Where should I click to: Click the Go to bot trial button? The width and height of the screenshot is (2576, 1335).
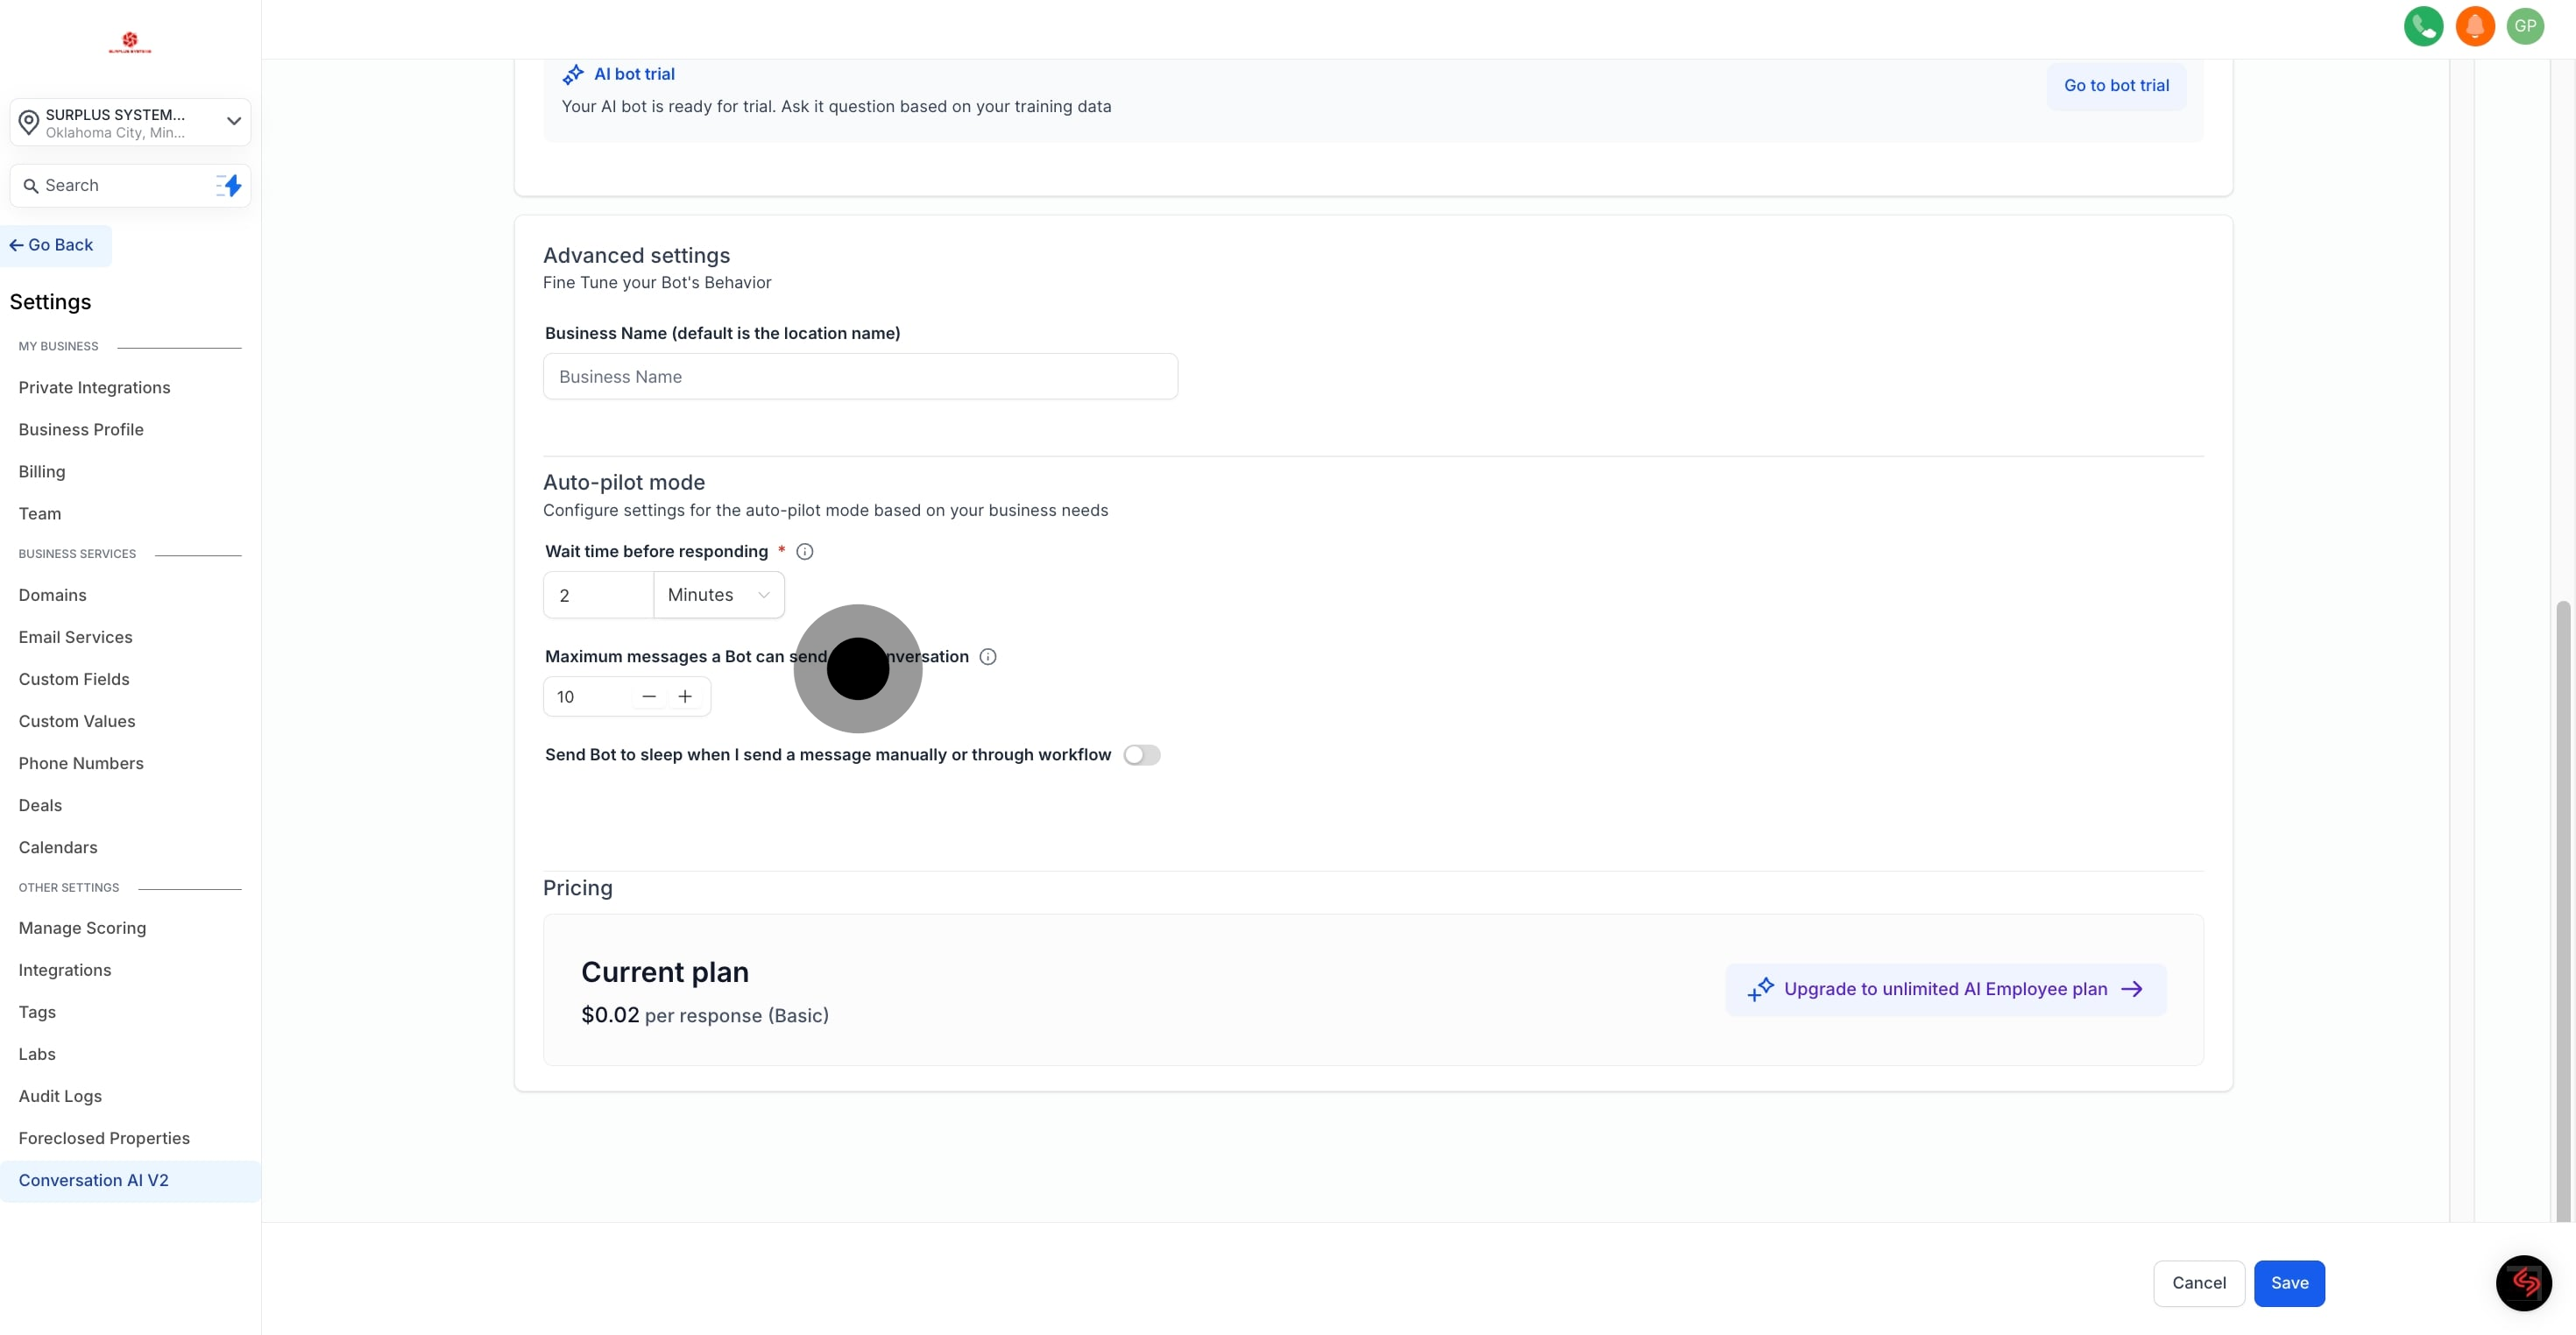click(2116, 85)
